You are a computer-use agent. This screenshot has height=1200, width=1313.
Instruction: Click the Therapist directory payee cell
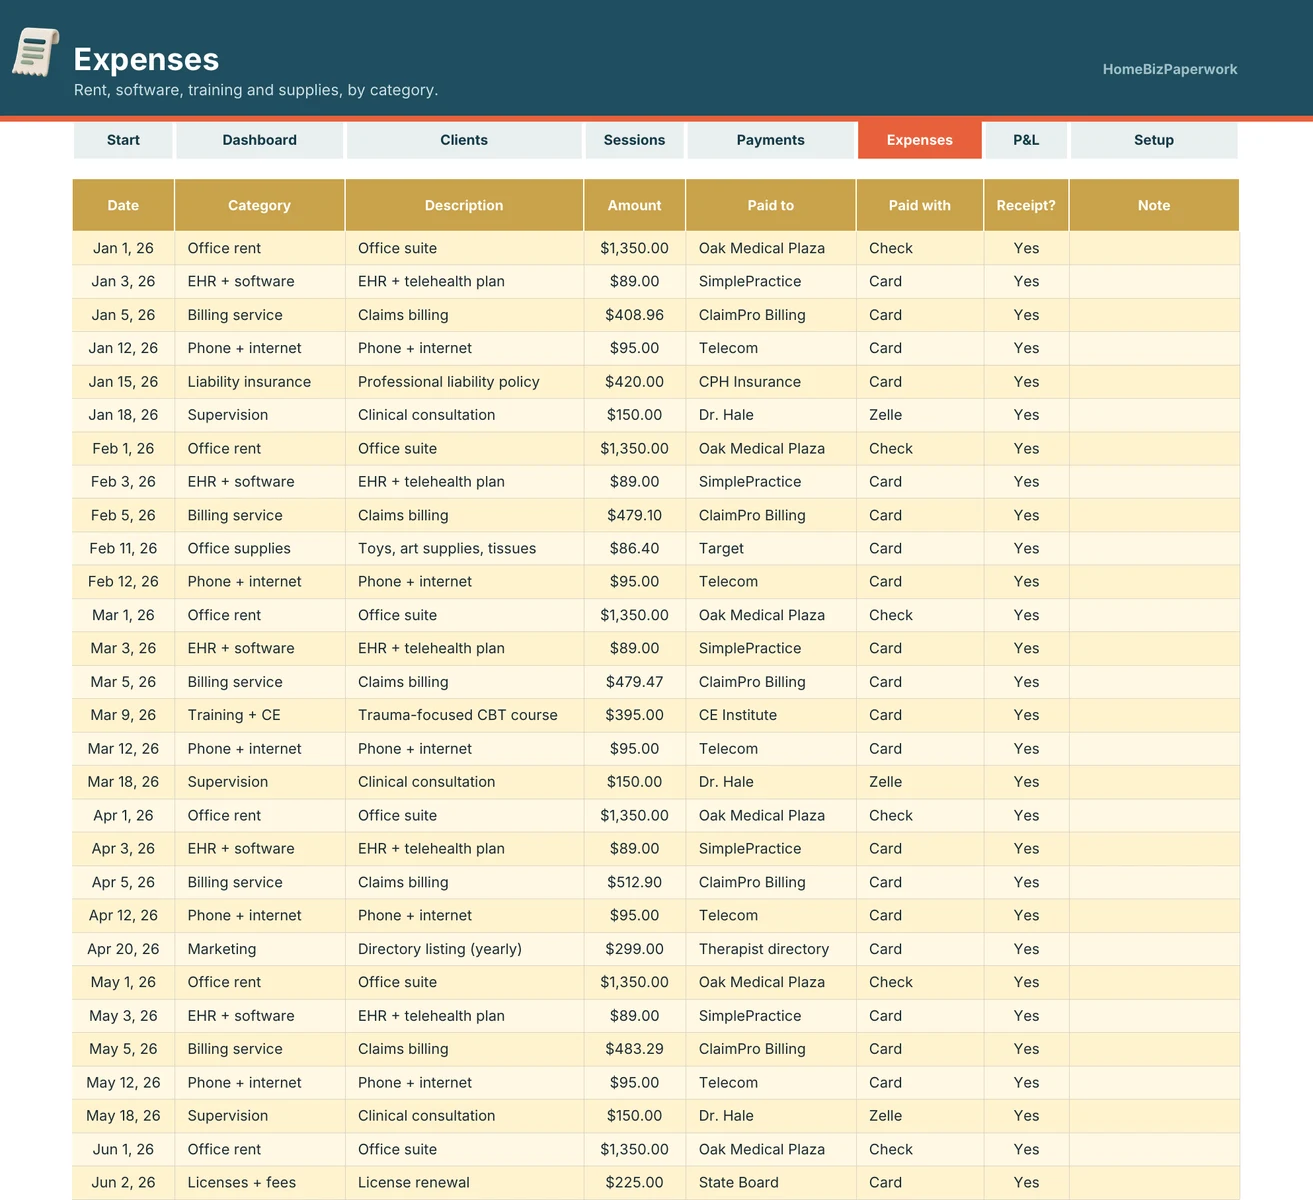coord(770,949)
